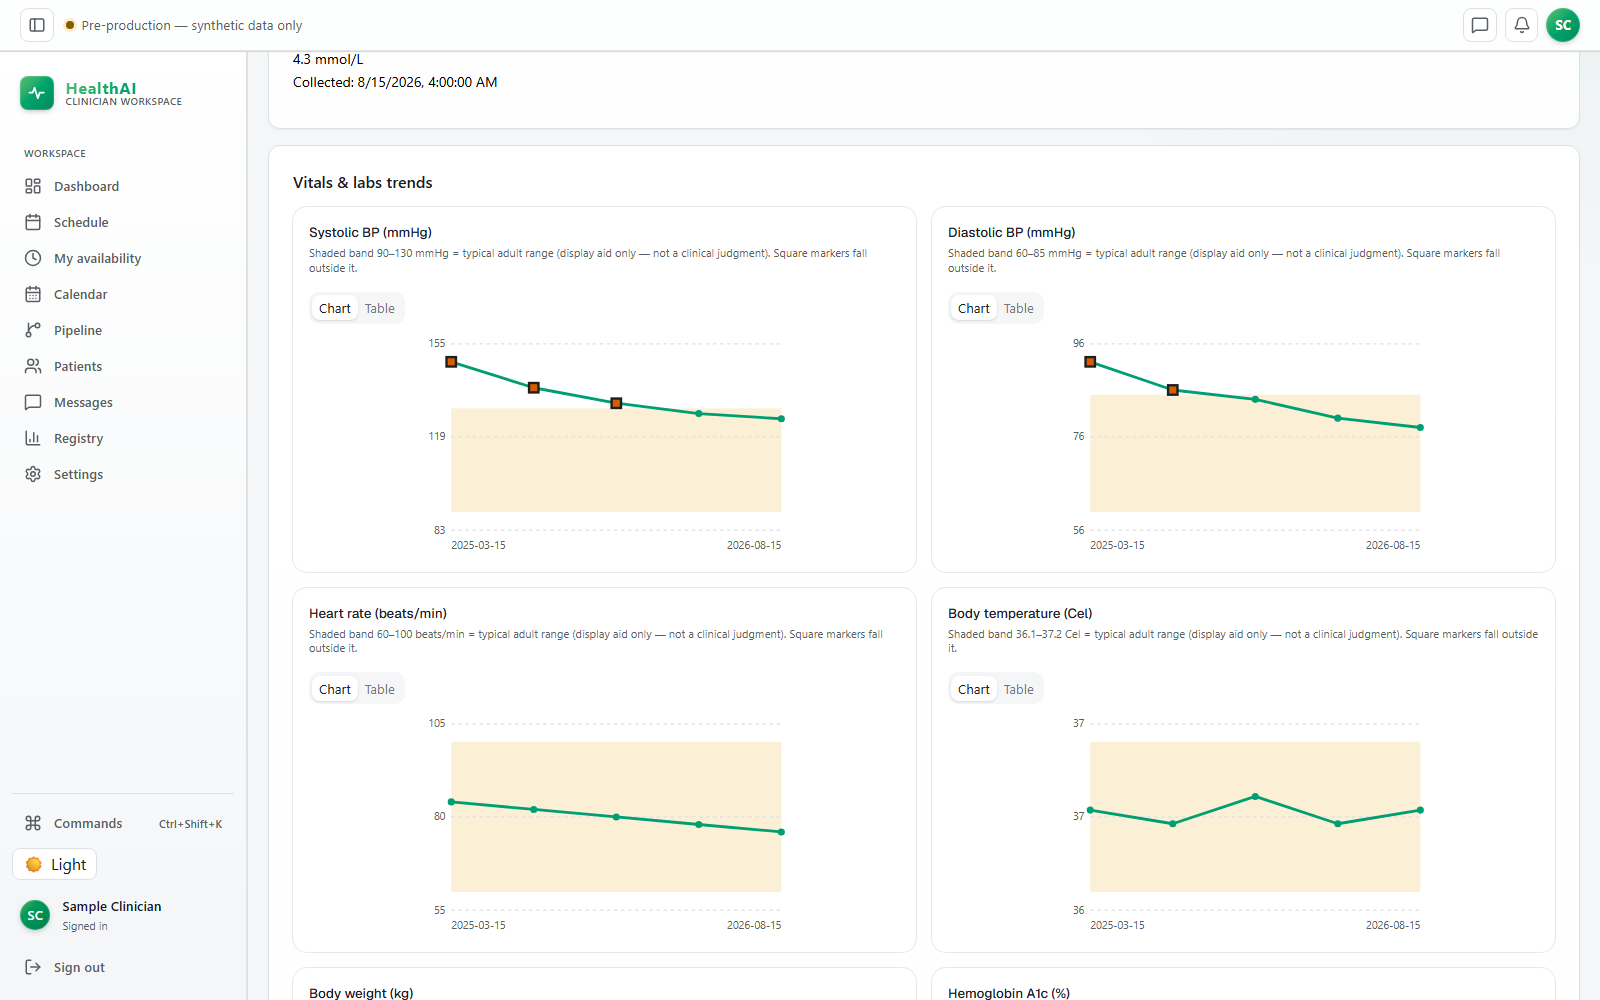Toggle the sidebar panel icon
1600x1000 pixels.
click(x=37, y=25)
